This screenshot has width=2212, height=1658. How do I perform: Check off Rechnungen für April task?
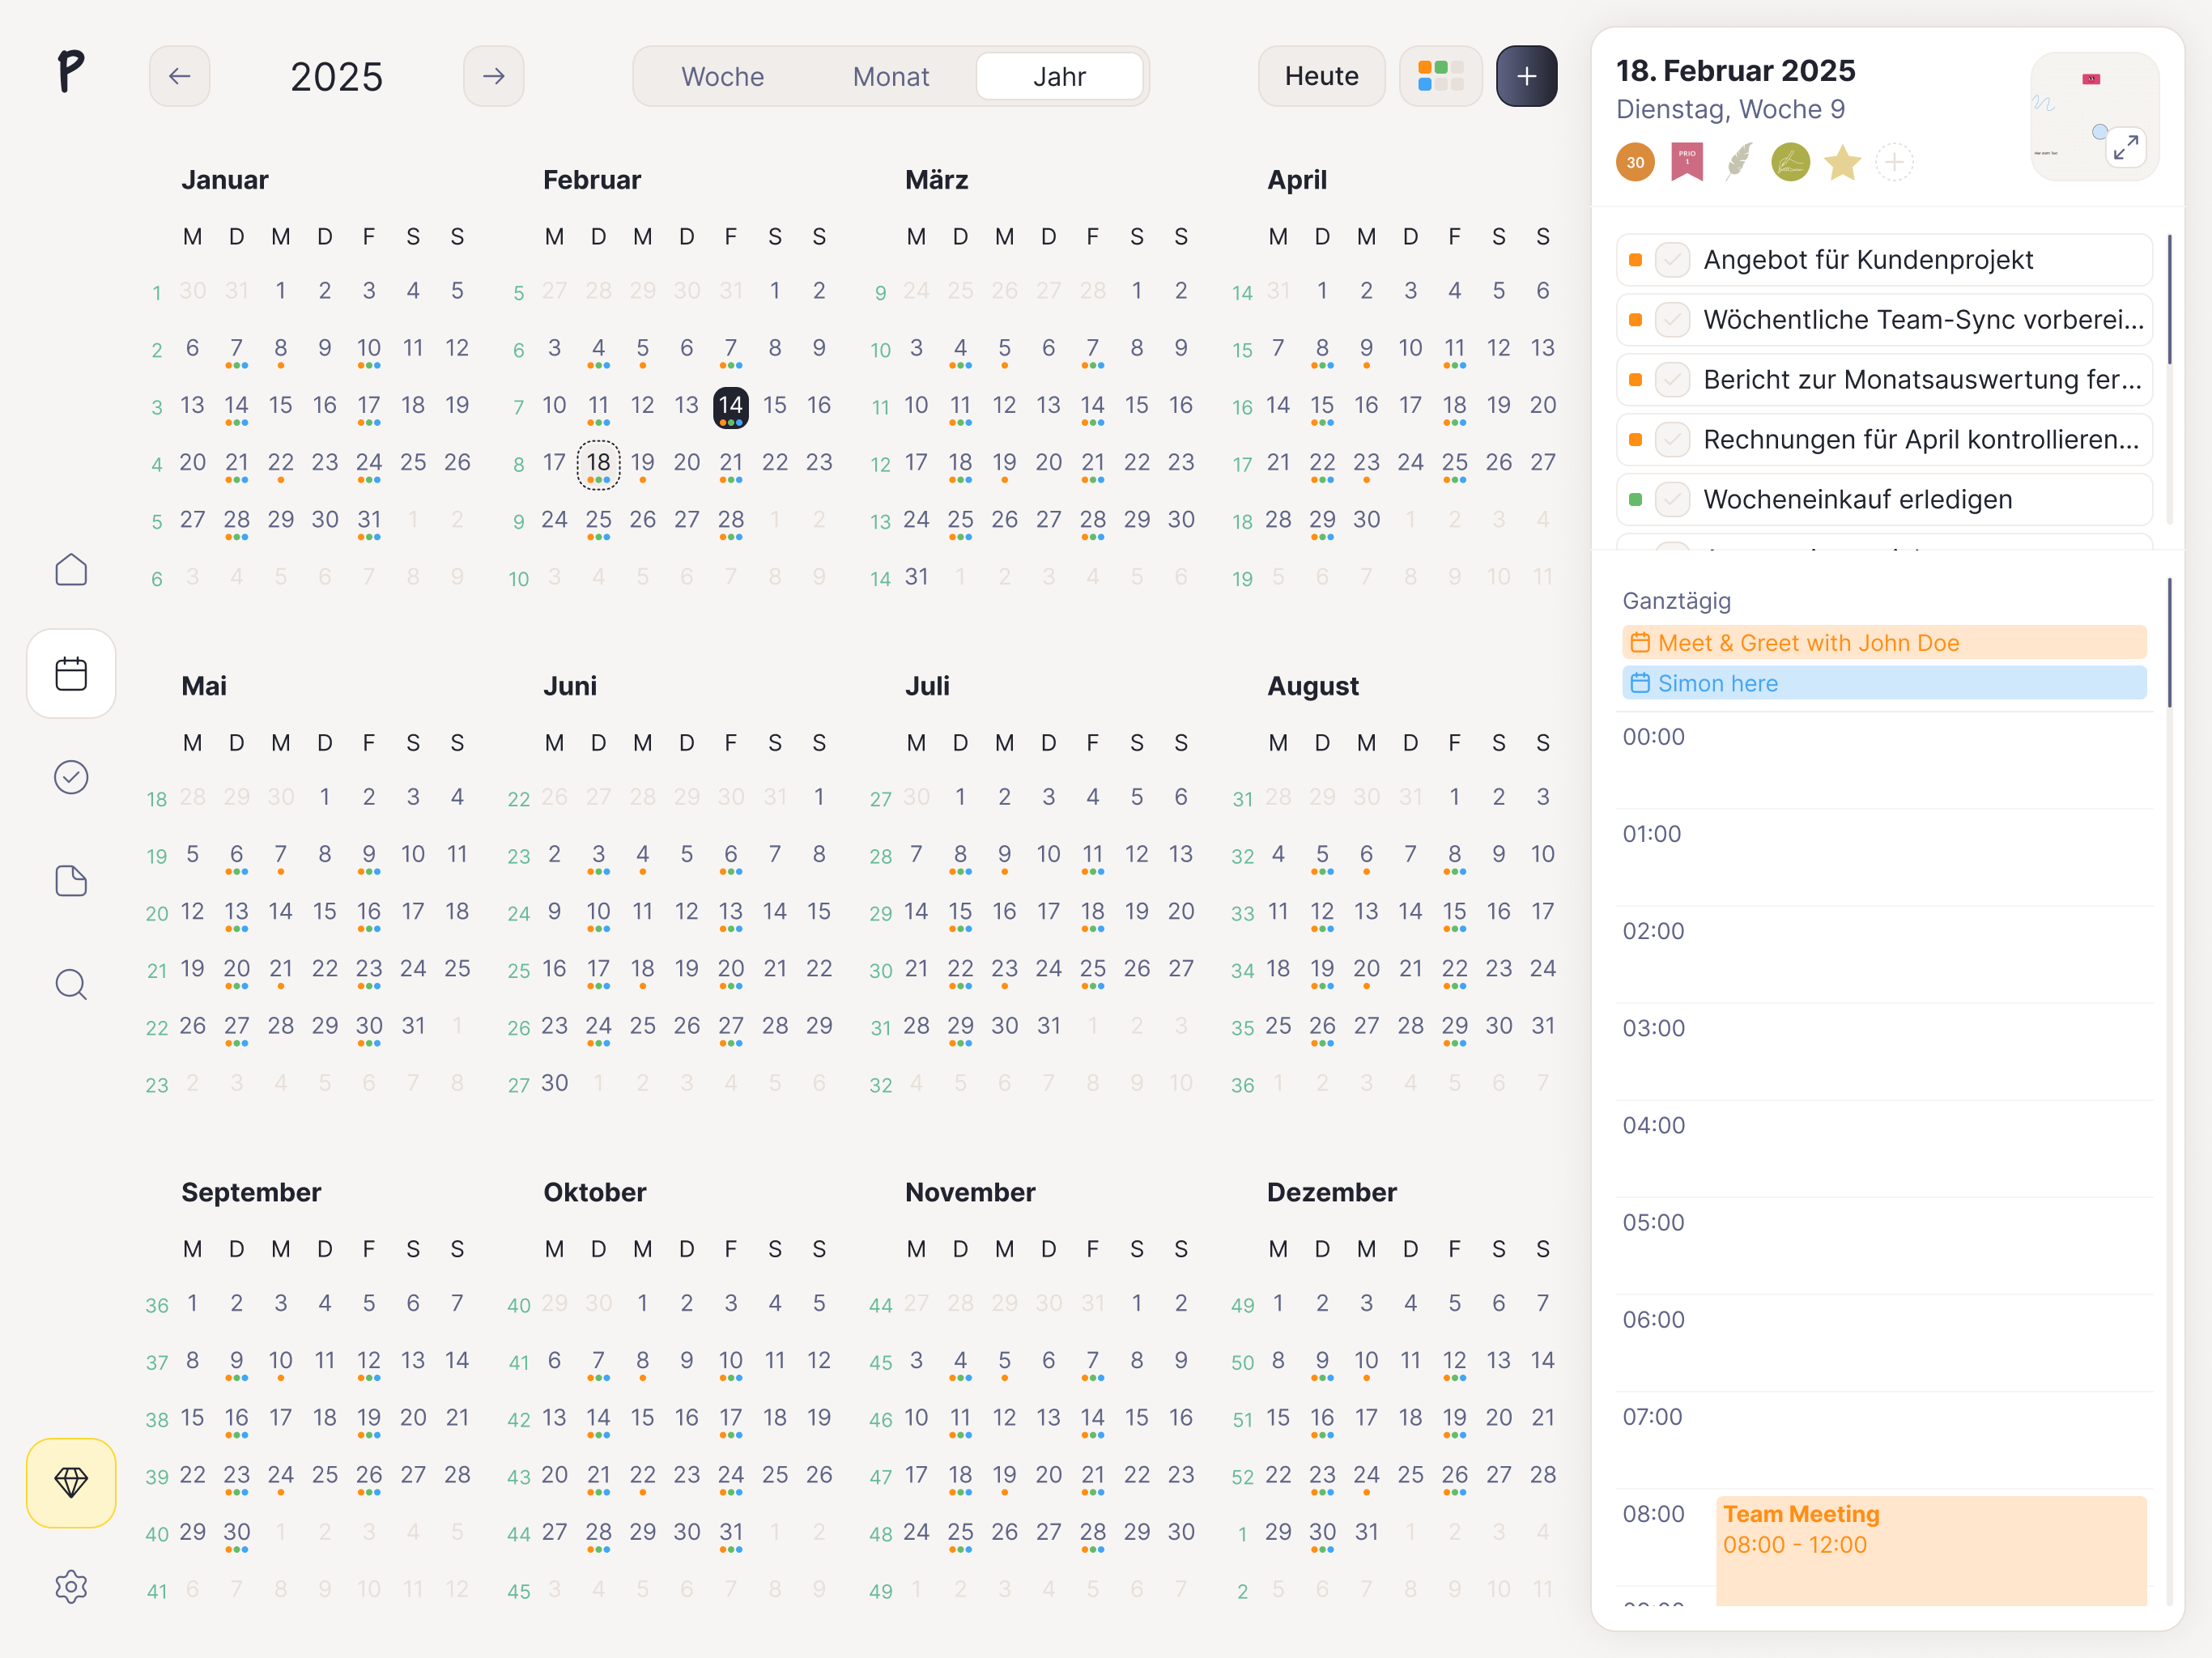point(1672,440)
